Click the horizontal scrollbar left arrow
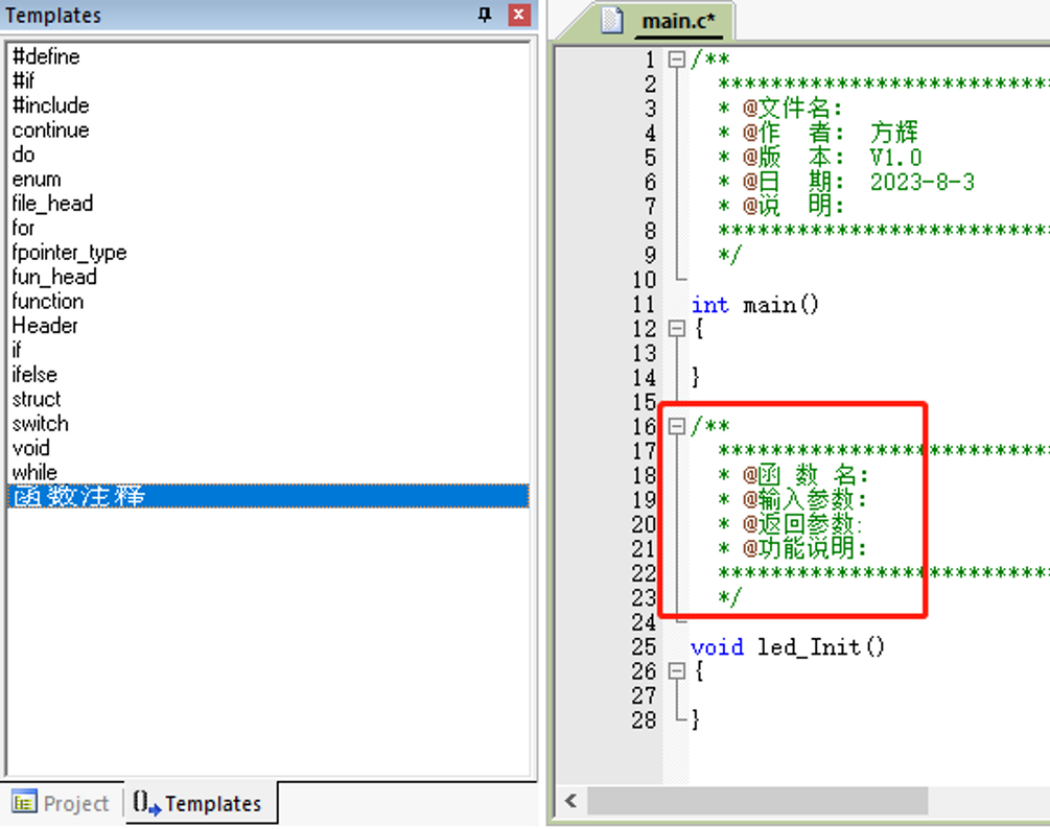Viewport: 1050px width, 829px height. coord(571,801)
